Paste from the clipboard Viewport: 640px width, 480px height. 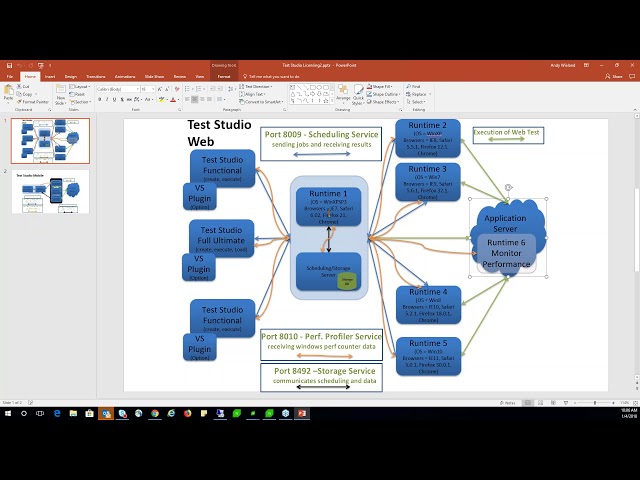click(8, 94)
